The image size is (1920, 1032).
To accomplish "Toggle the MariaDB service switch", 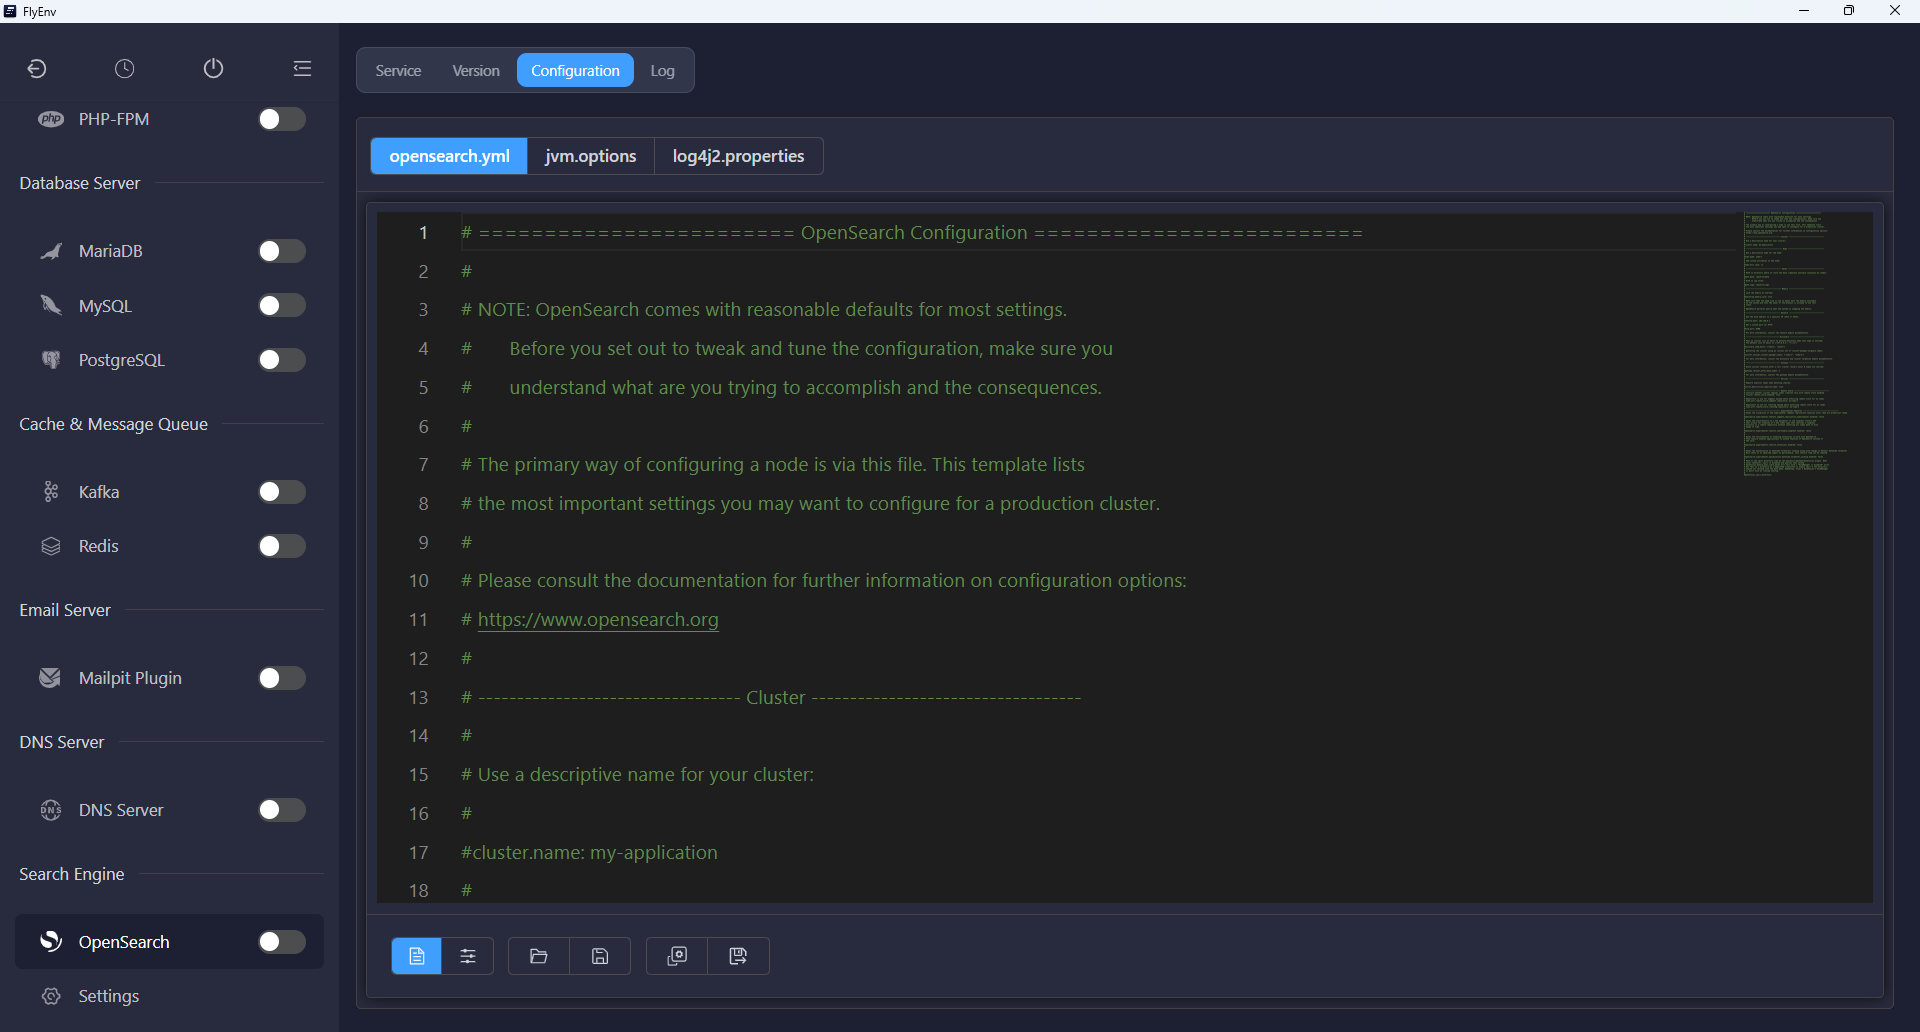I will point(282,251).
